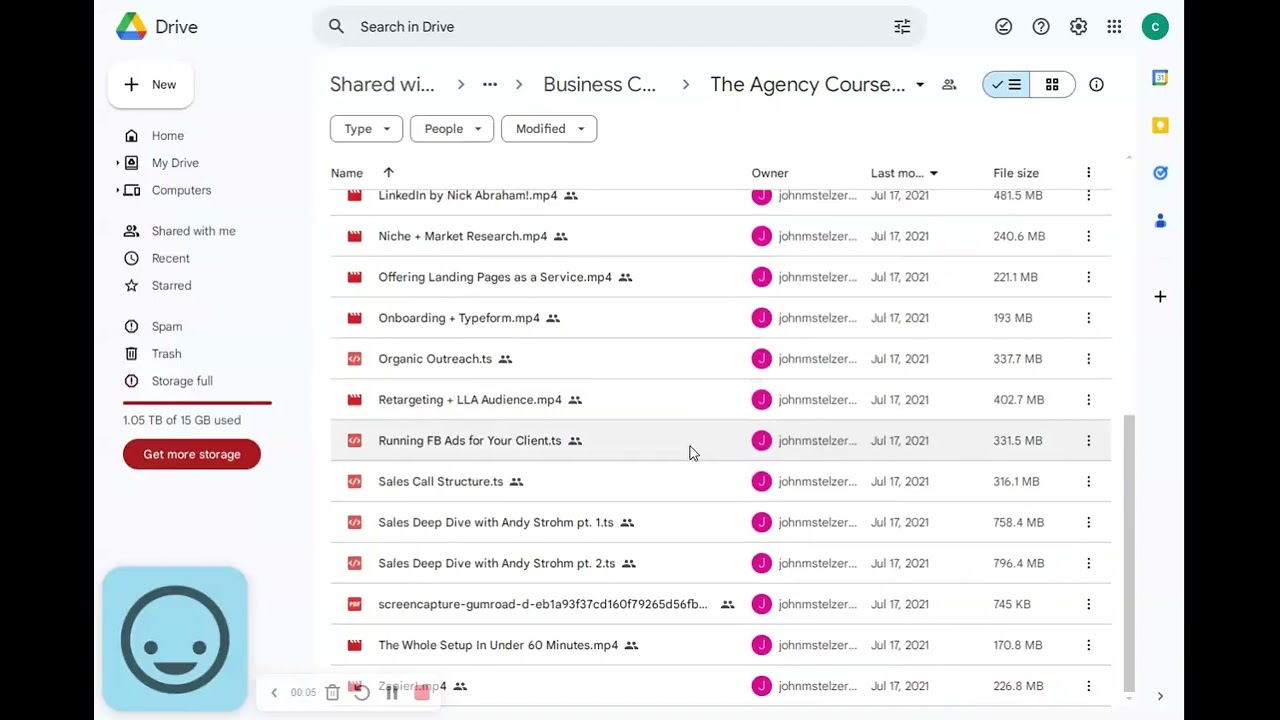Expand the Computers tree
This screenshot has height=720, width=1280.
coord(118,190)
